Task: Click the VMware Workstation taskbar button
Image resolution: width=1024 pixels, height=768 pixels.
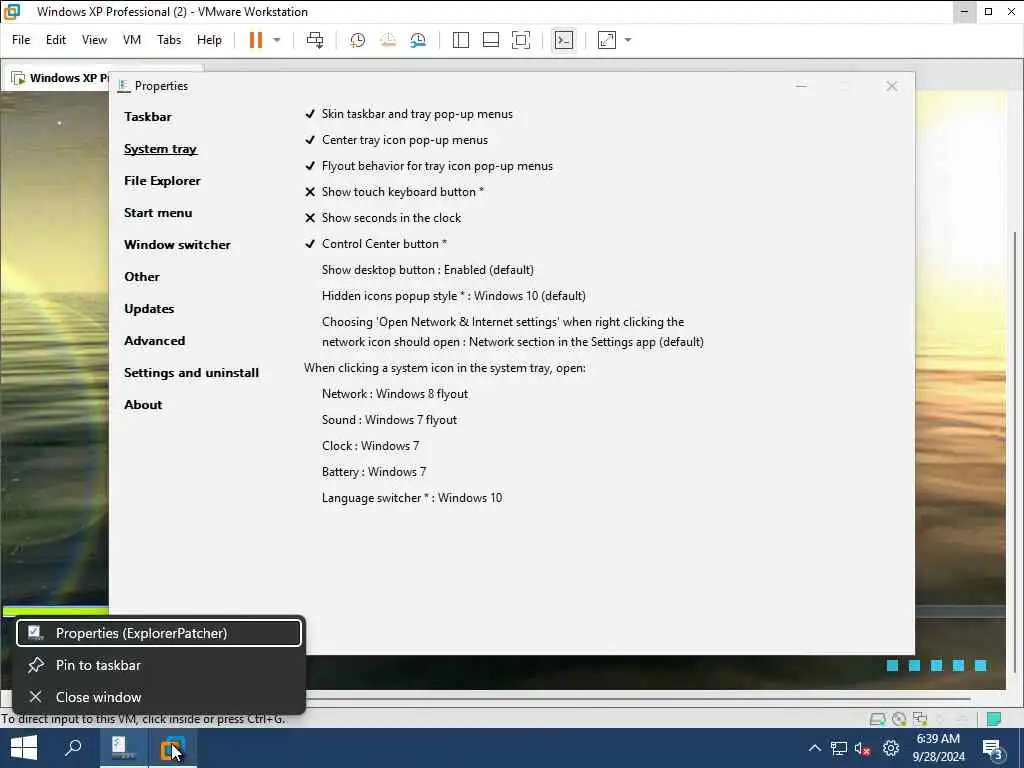Action: [173, 748]
